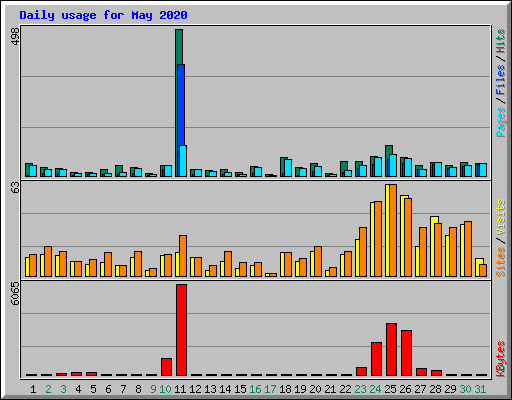The width and height of the screenshot is (512, 400).
Task: Click day label 13 on the axis
Action: click(x=210, y=389)
